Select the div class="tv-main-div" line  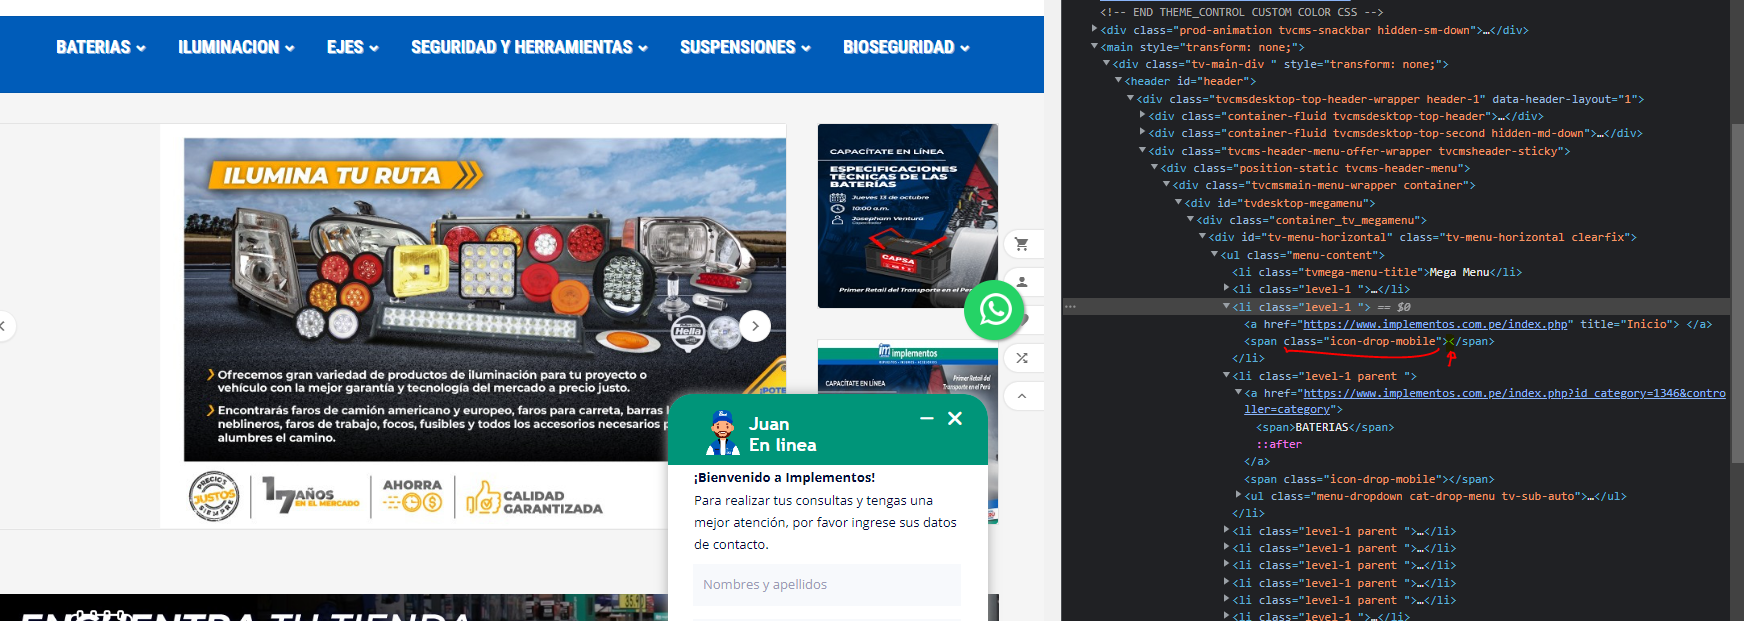pyautogui.click(x=1280, y=64)
